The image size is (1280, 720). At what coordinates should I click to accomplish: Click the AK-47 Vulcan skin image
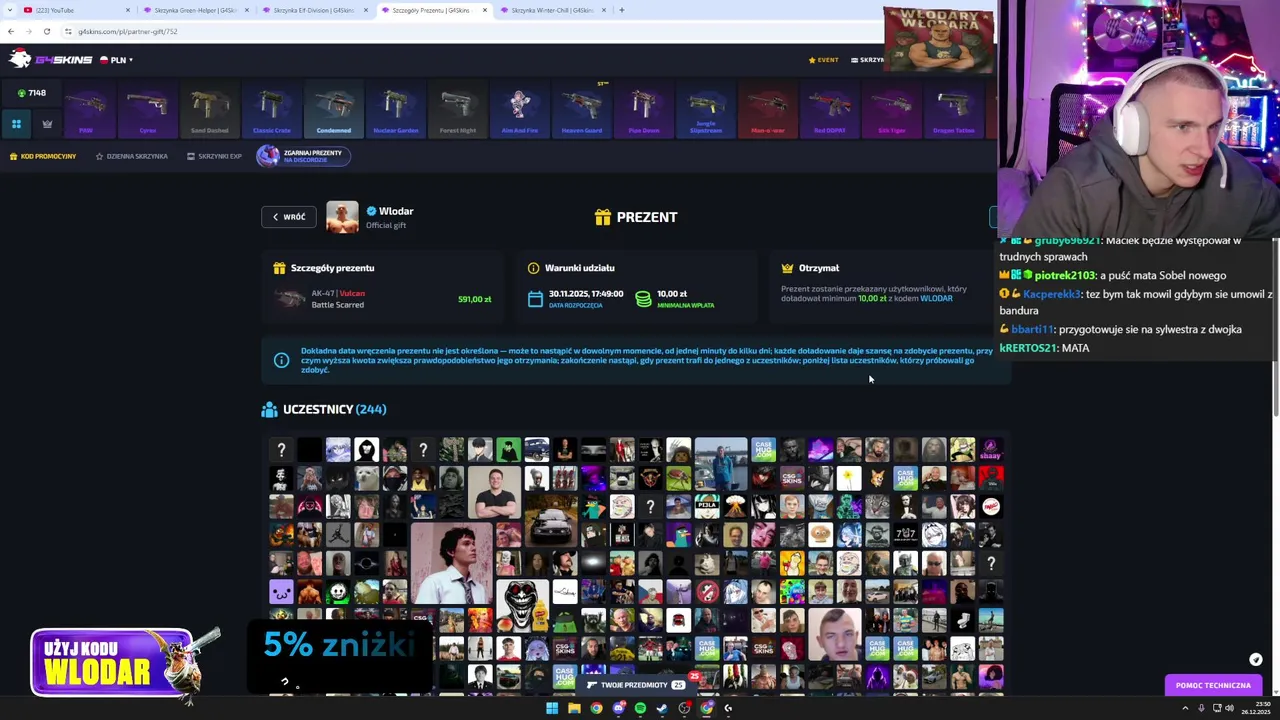pos(290,299)
